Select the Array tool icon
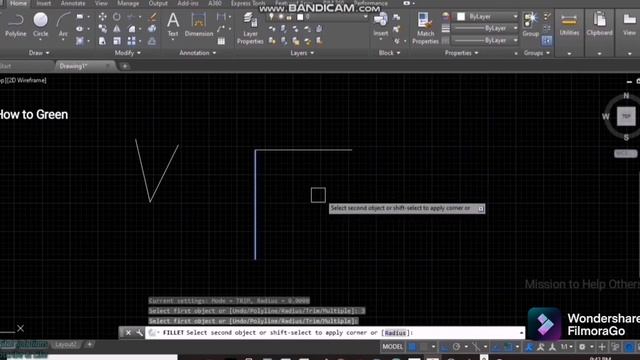This screenshot has height=360, width=640. point(131,41)
